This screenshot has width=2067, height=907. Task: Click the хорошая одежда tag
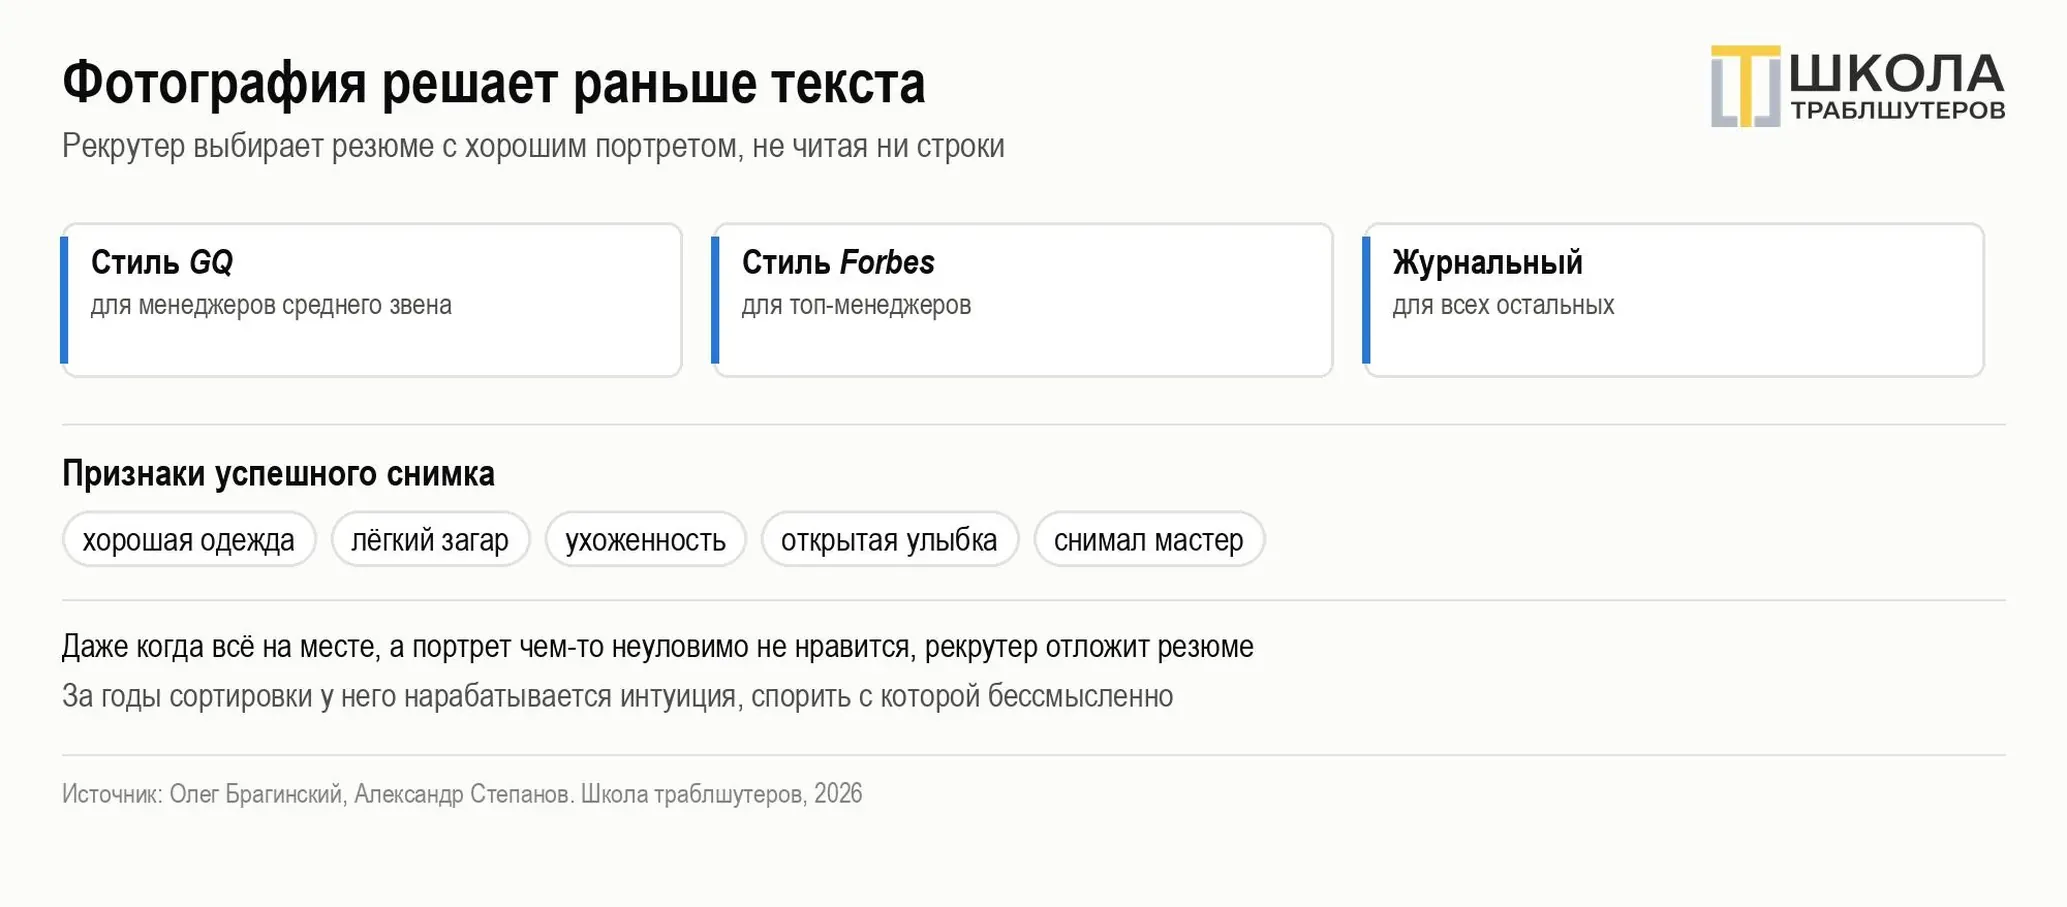coord(189,540)
